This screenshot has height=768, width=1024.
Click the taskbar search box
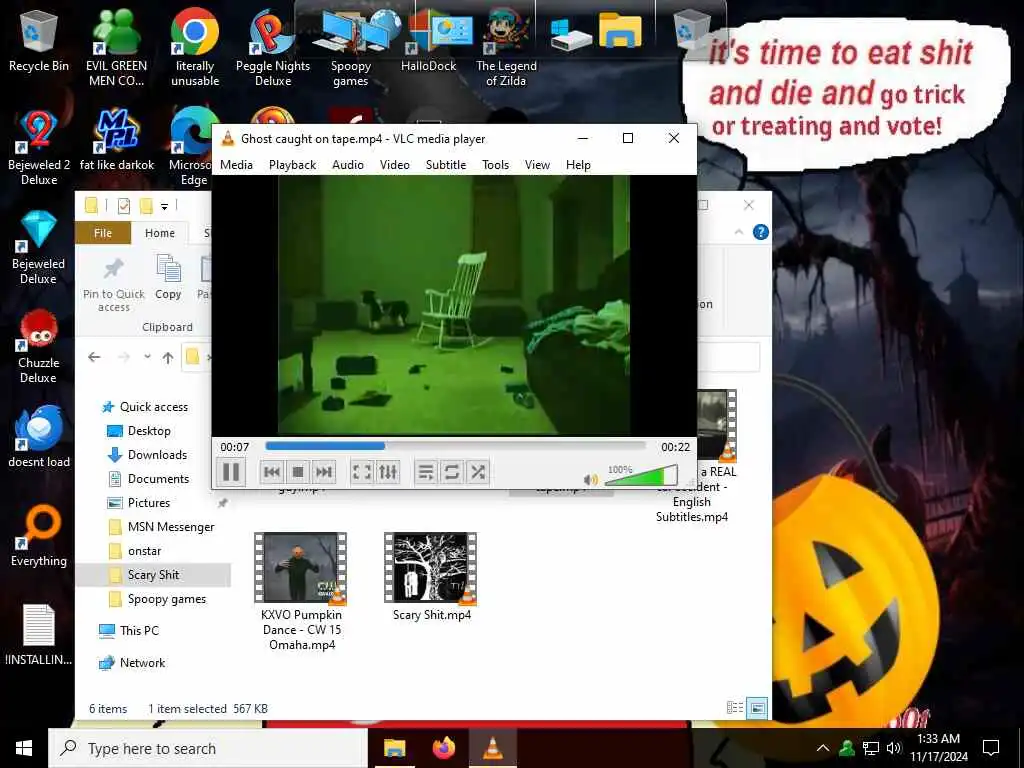pos(208,748)
